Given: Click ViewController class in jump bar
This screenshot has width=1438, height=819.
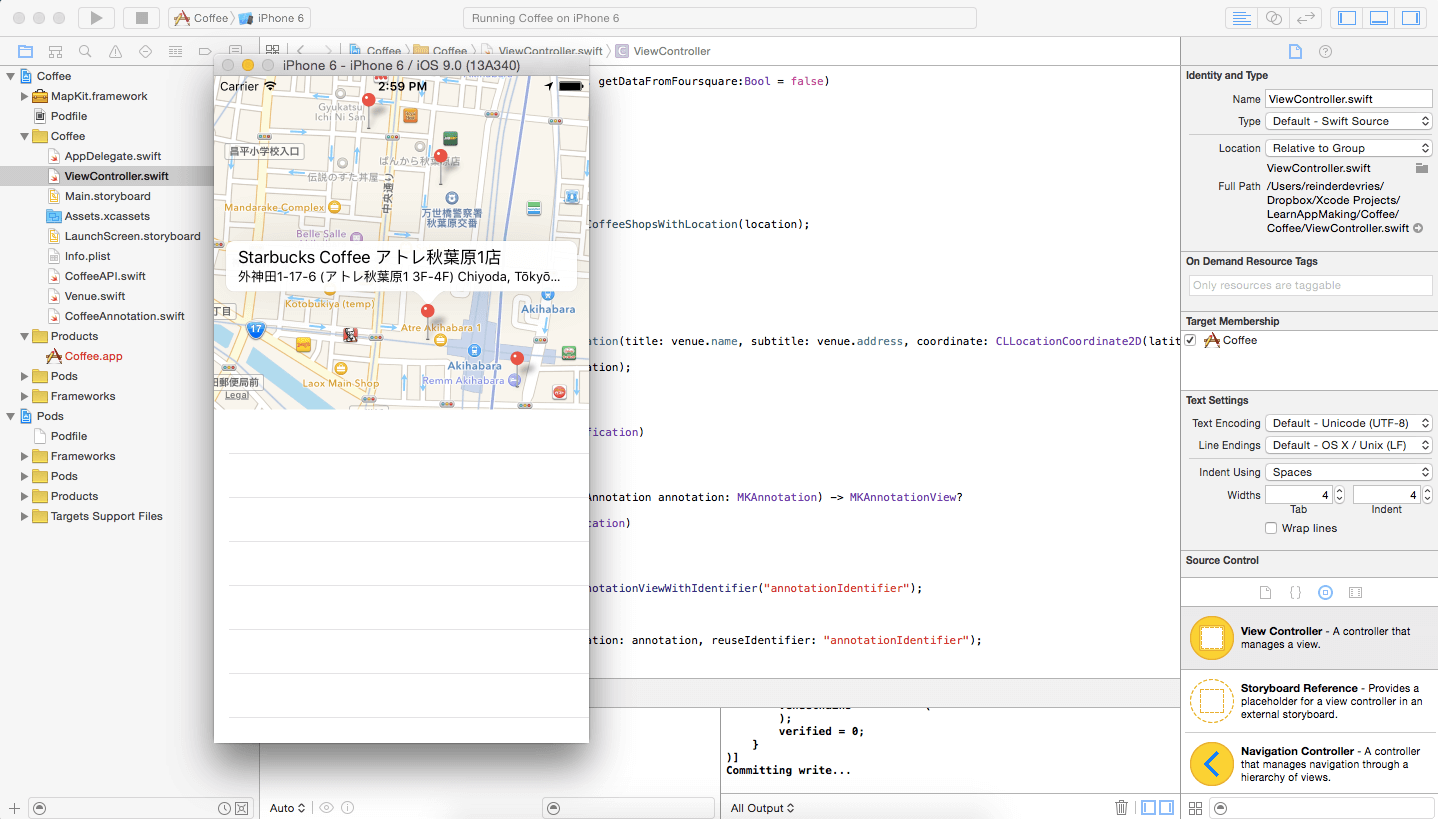Looking at the screenshot, I should click(663, 51).
